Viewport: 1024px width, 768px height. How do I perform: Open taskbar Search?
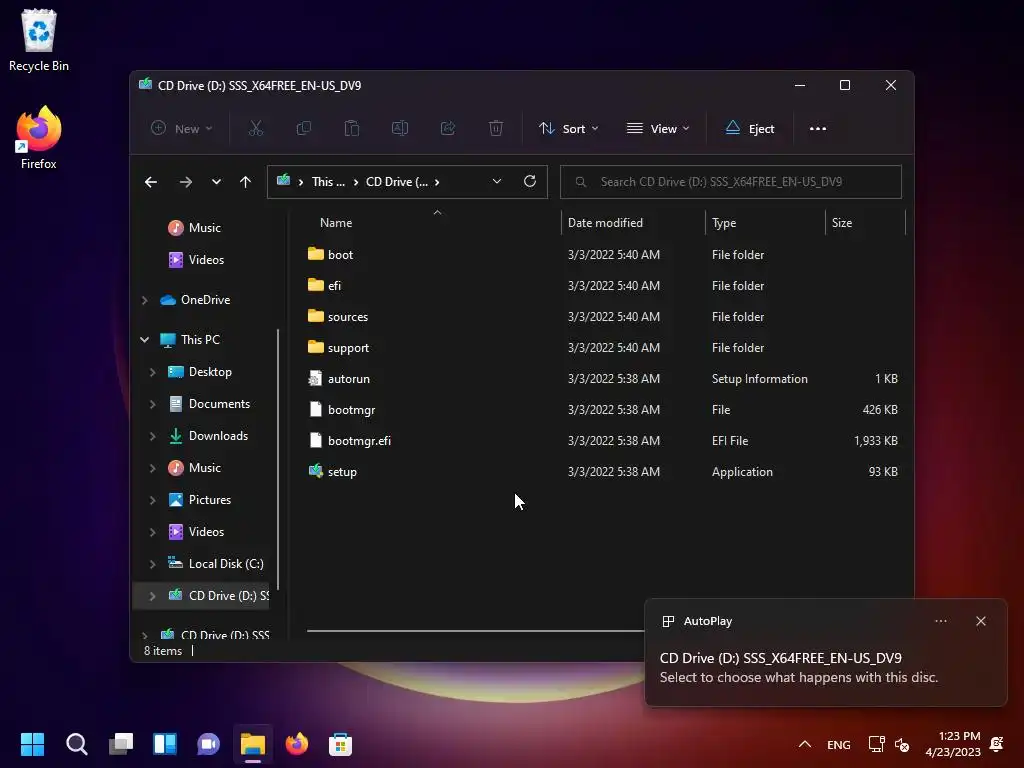[76, 744]
